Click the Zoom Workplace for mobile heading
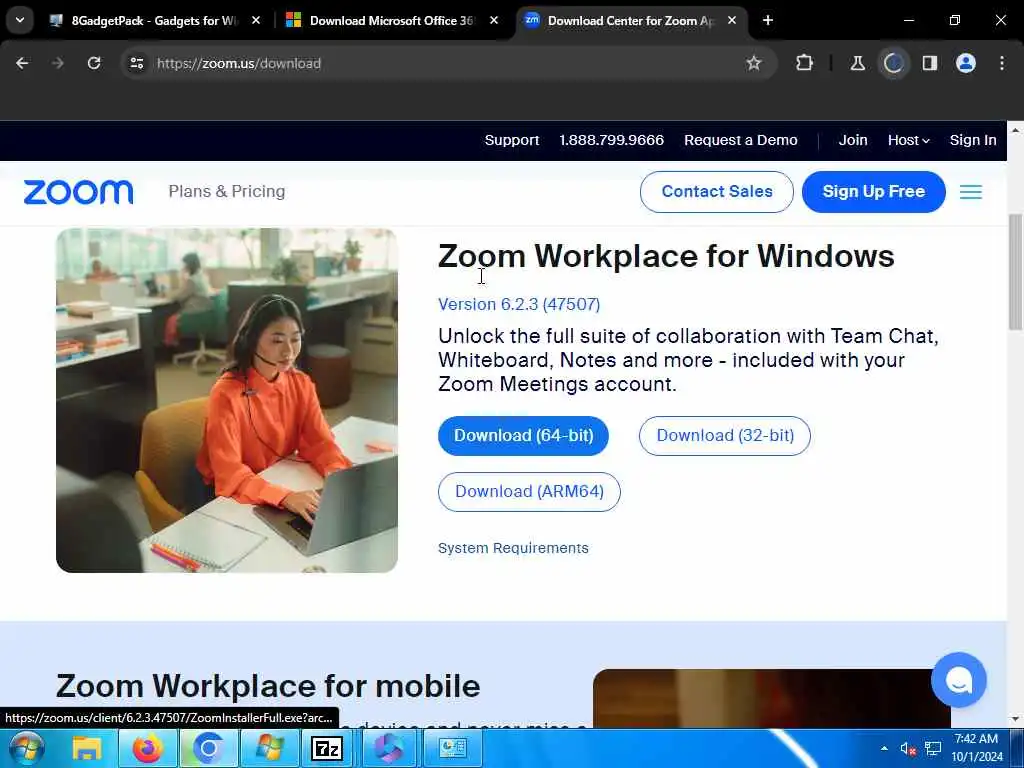 (x=268, y=686)
